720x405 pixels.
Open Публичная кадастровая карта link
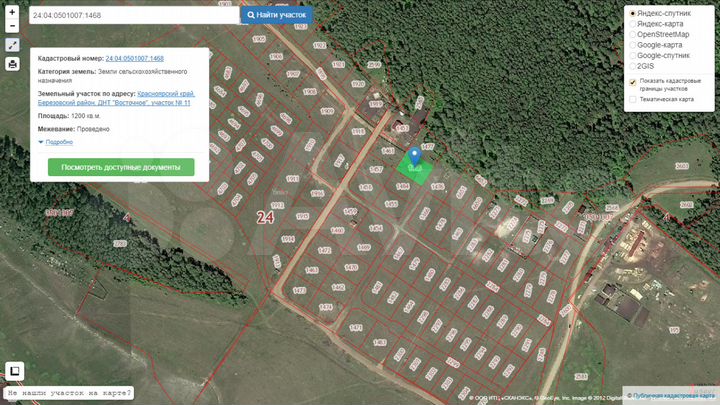point(673,395)
